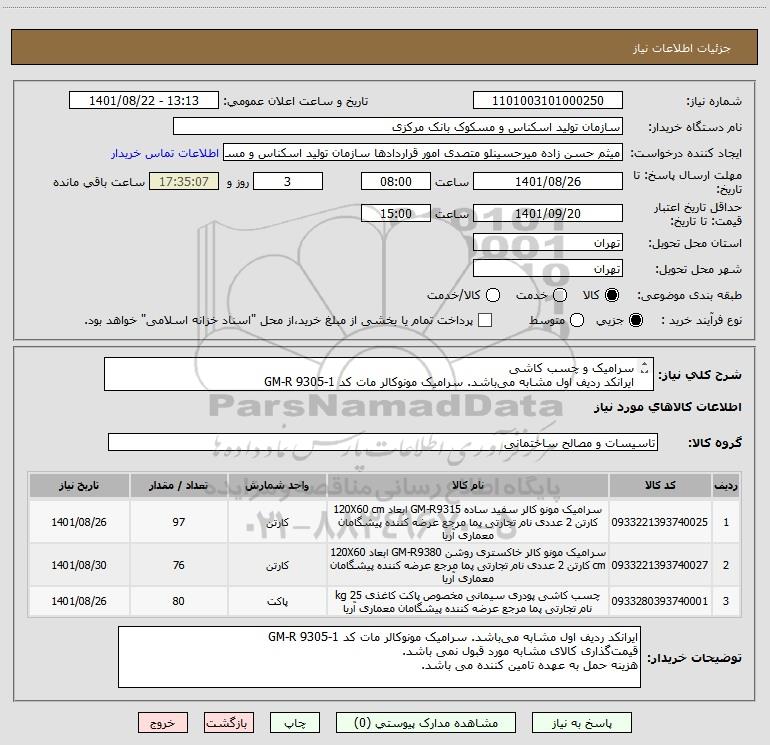The height and width of the screenshot is (745, 770).
Task: Click the کد کالا column header
Action: pos(660,485)
